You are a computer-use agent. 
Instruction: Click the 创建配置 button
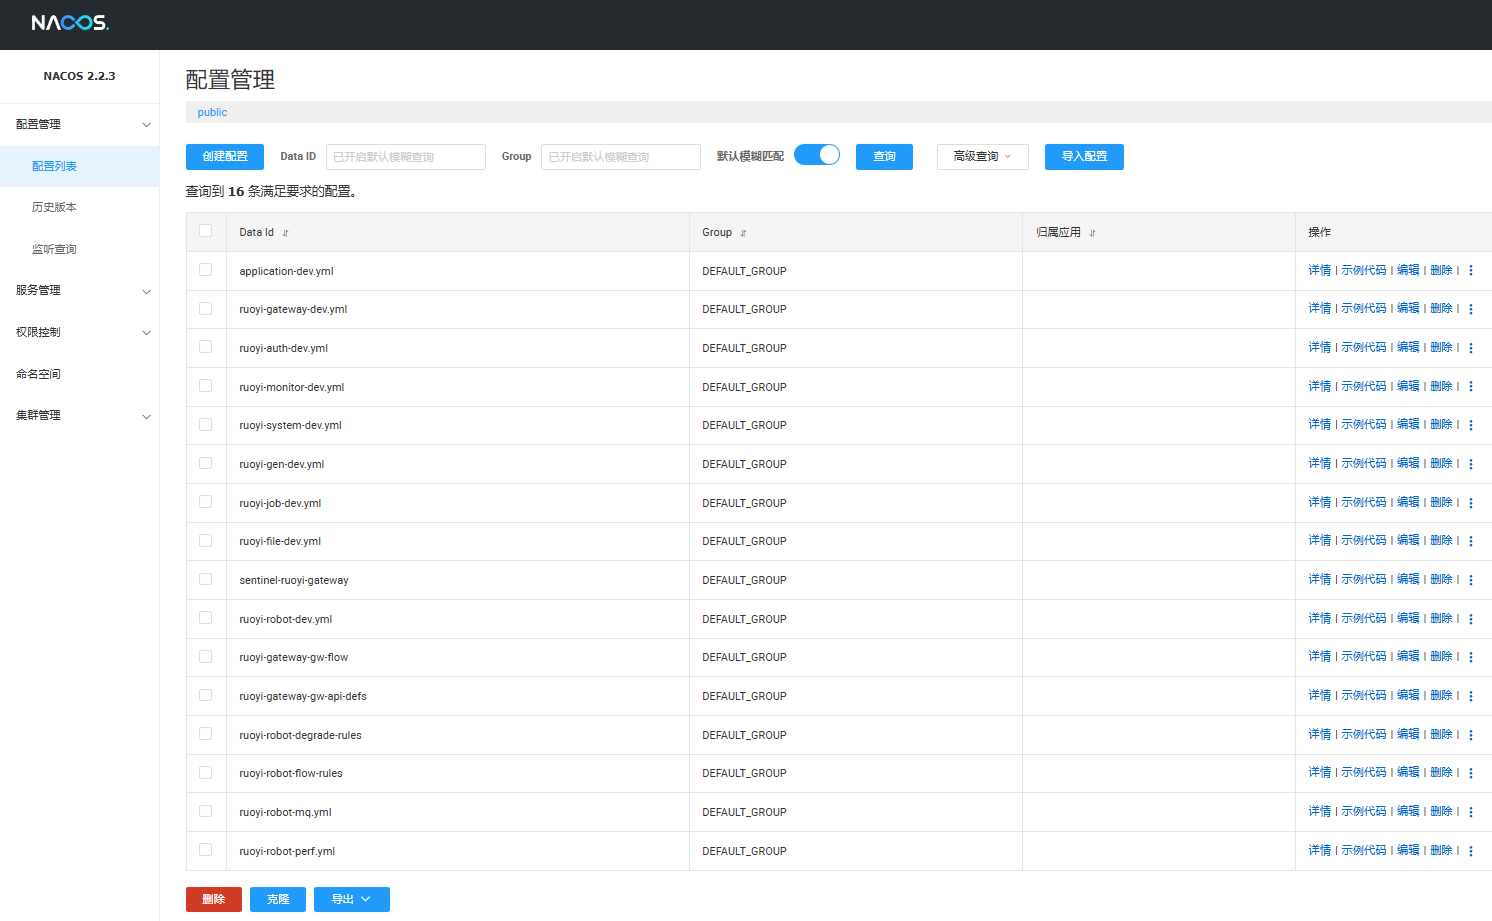(225, 157)
